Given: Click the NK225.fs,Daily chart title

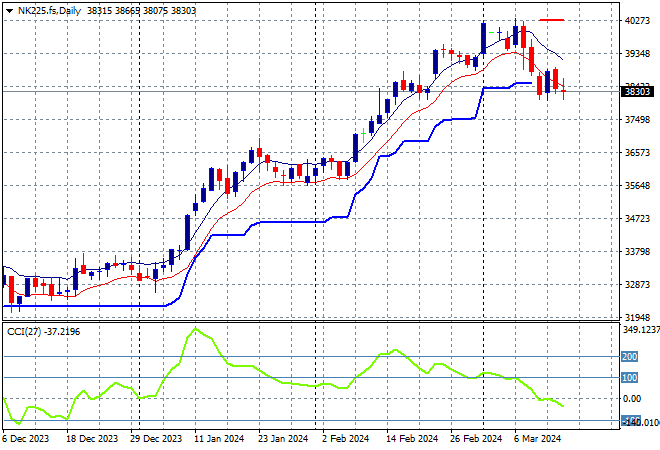Looking at the screenshot, I should coord(49,11).
